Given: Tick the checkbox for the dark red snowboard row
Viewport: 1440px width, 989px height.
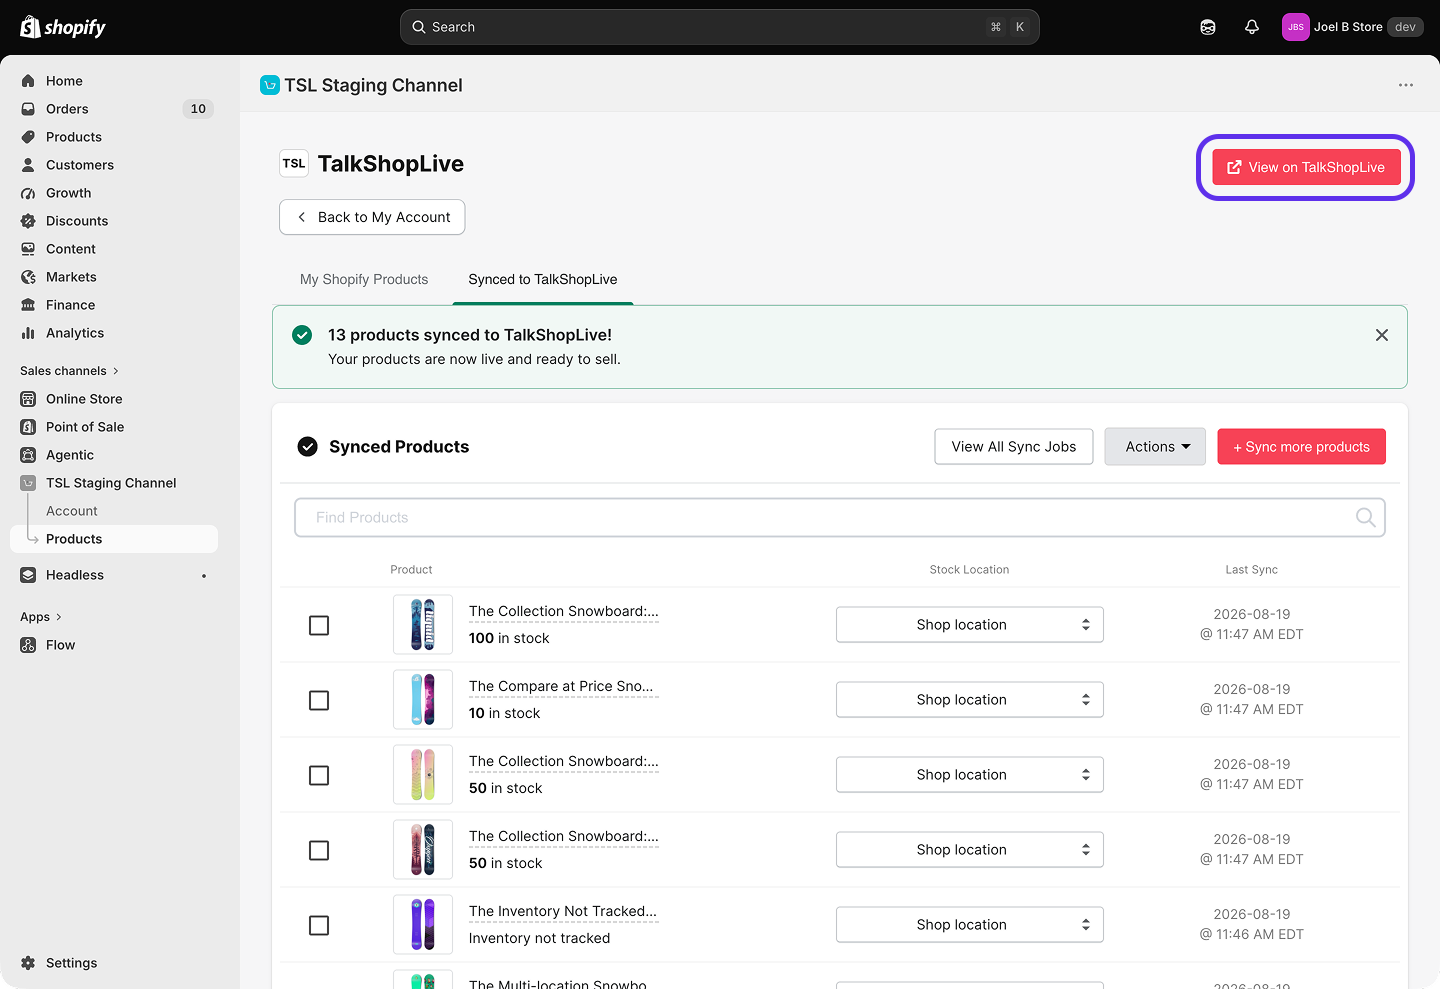Looking at the screenshot, I should [x=319, y=850].
